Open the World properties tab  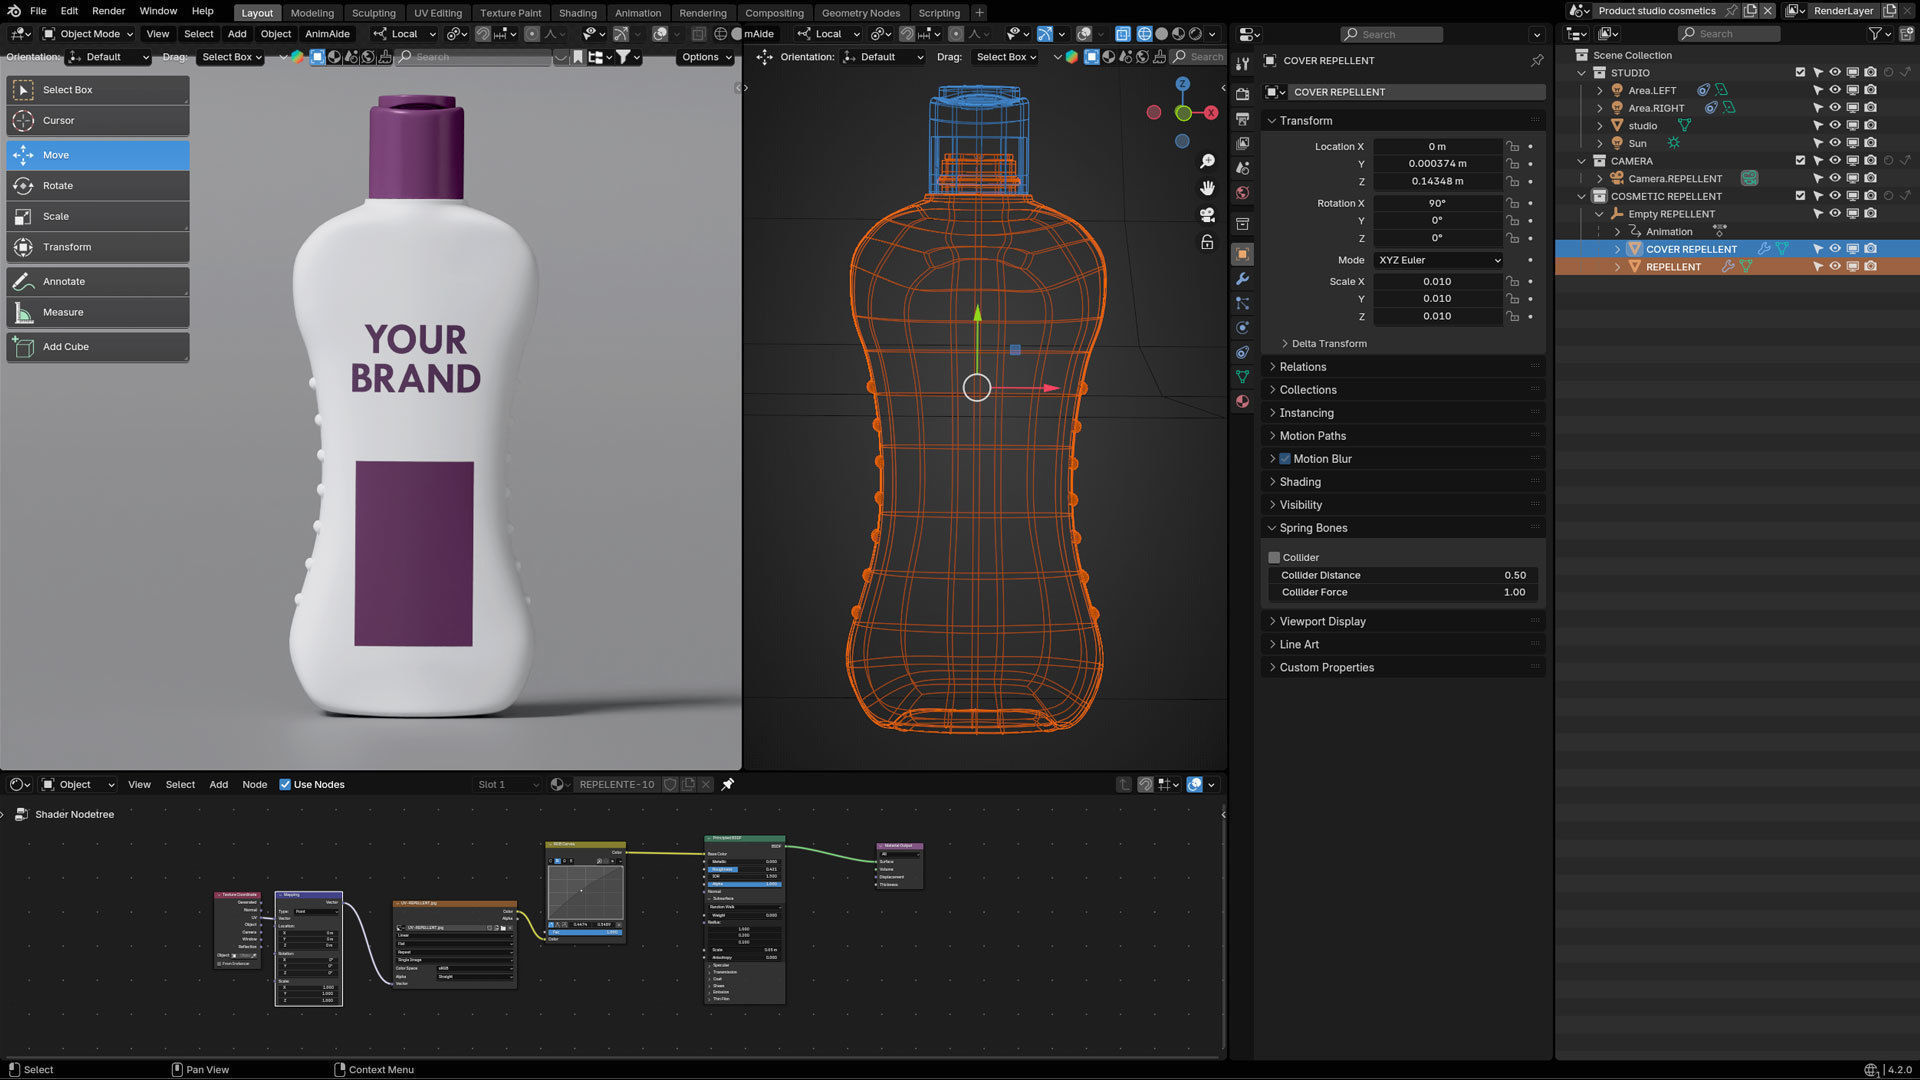[1242, 193]
